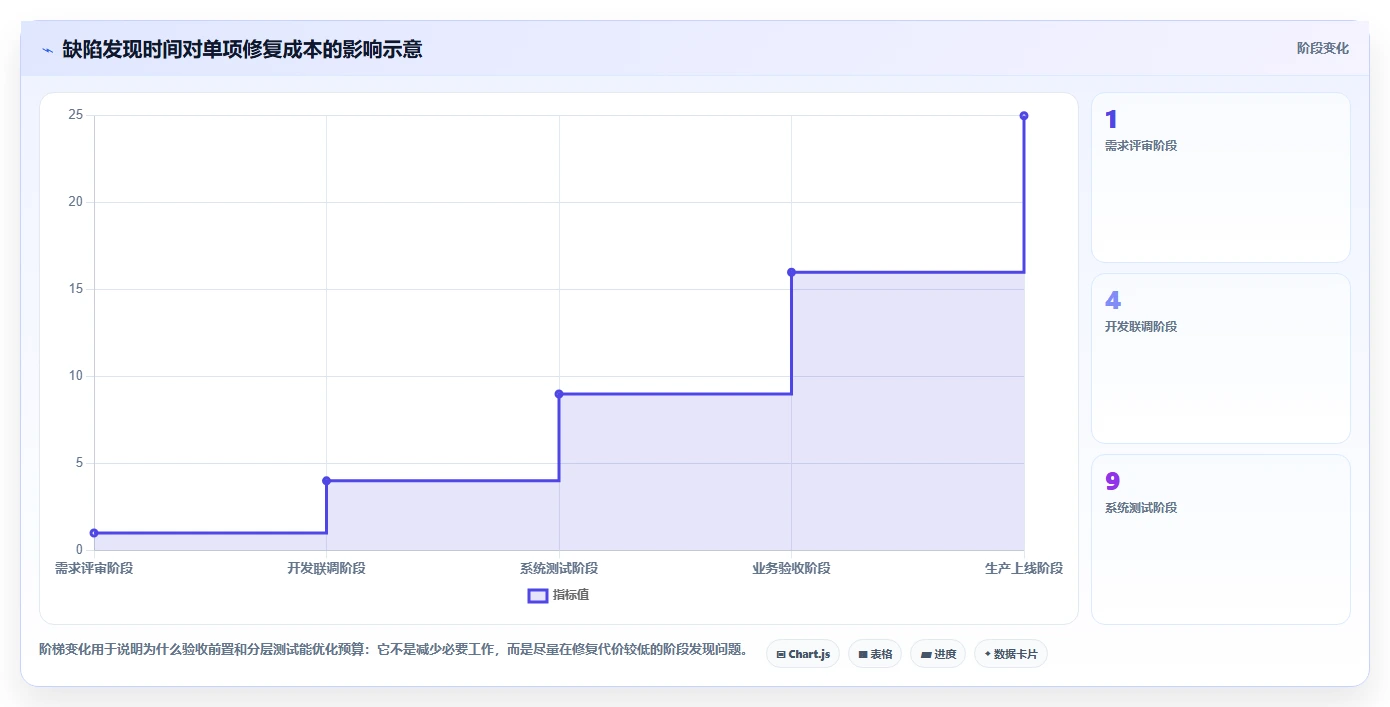Viewport: 1390px width, 707px height.
Task: Select the 进度 tag
Action: click(x=938, y=654)
